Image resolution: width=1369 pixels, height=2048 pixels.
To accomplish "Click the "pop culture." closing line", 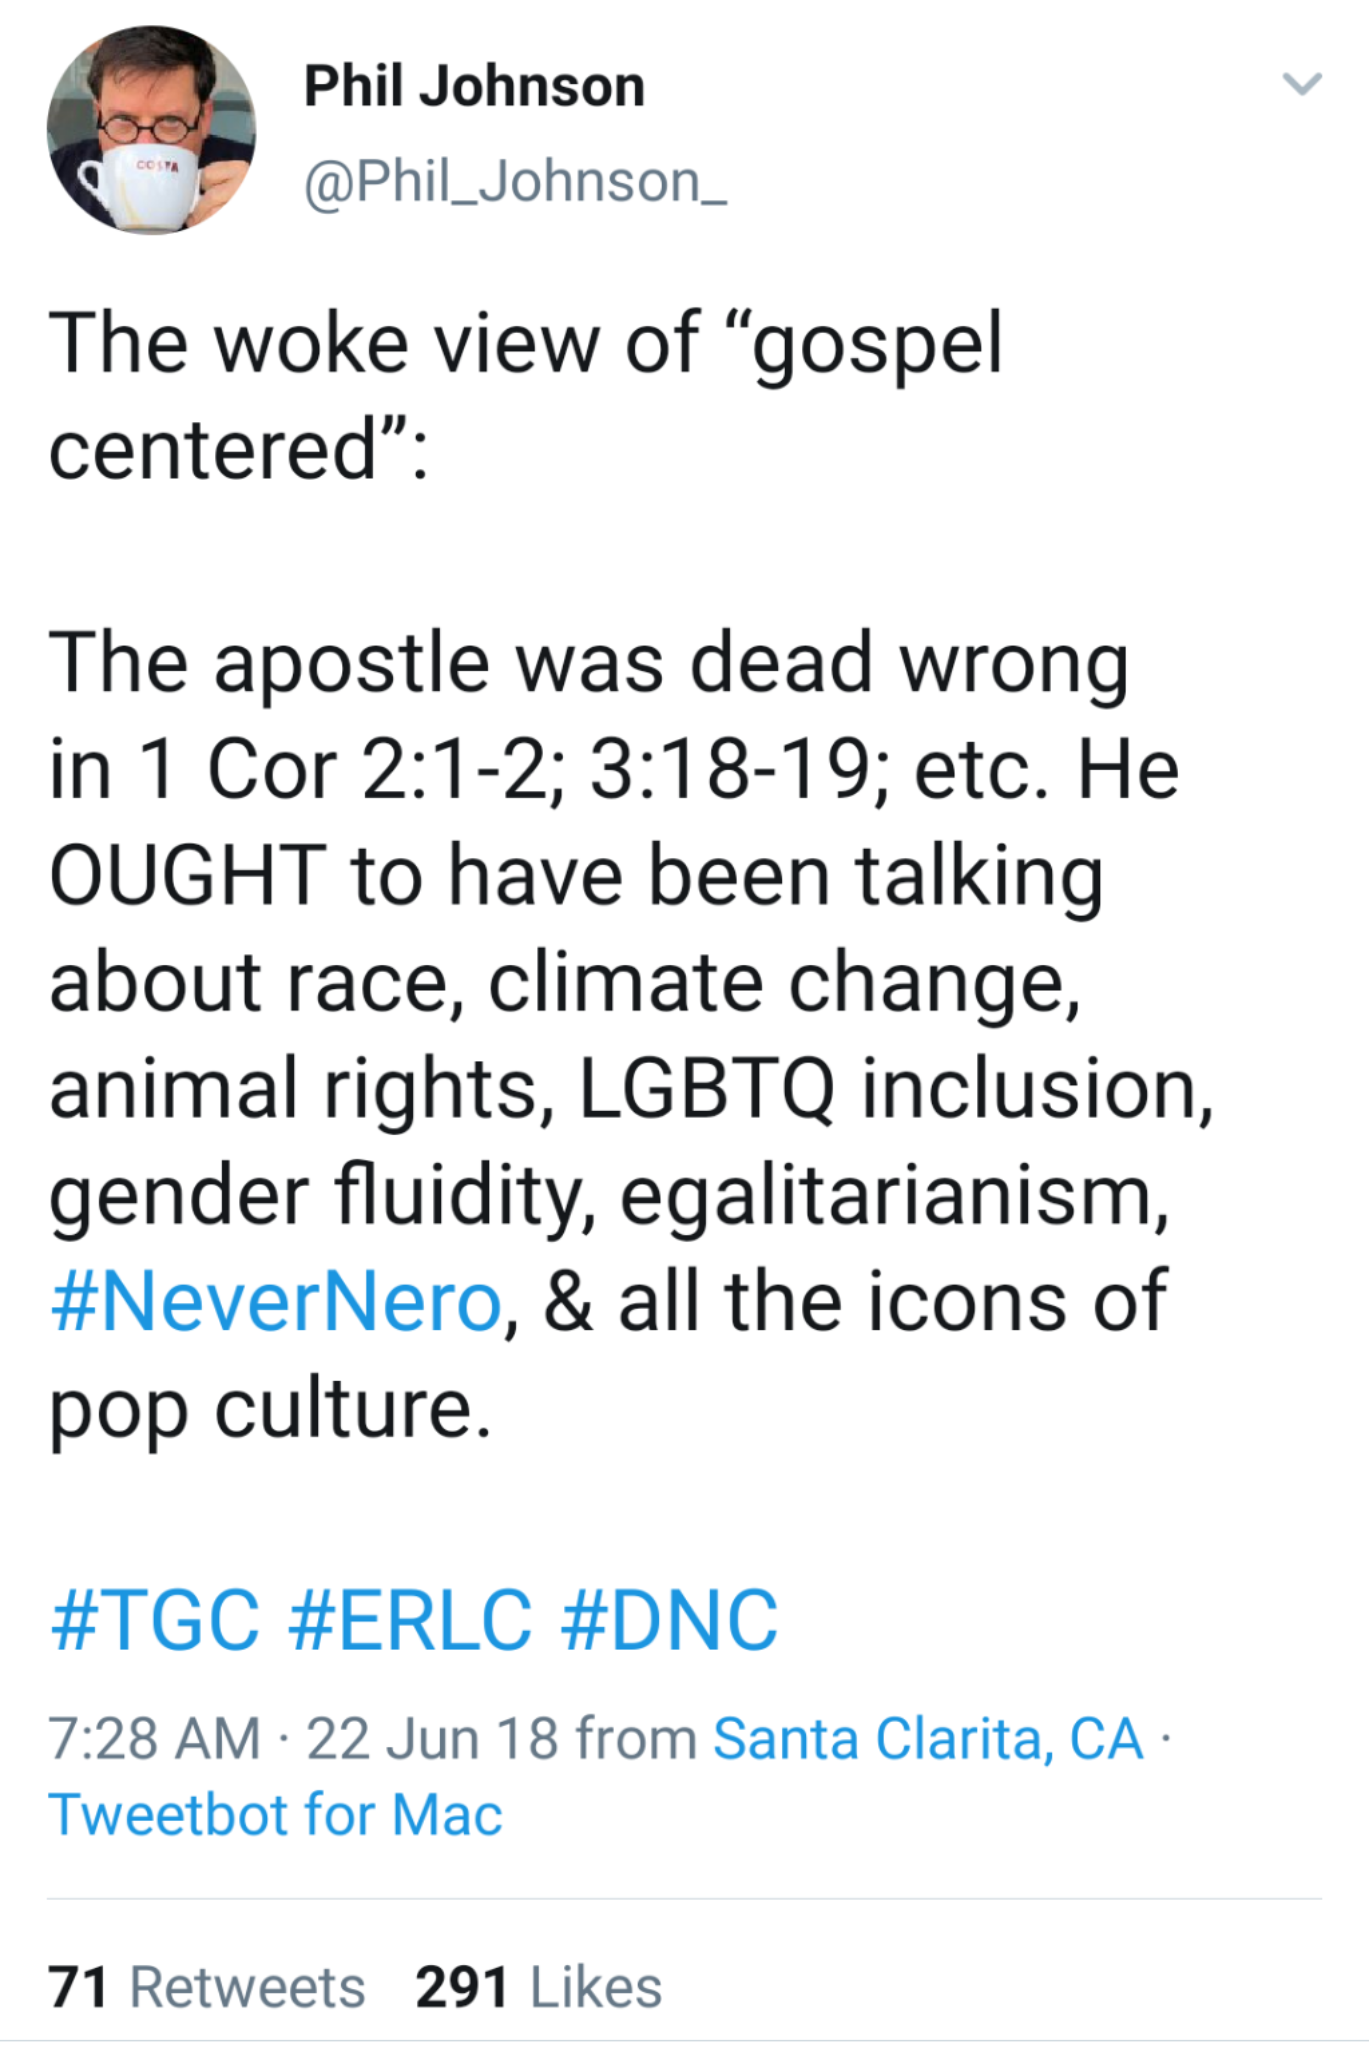I will point(270,1408).
